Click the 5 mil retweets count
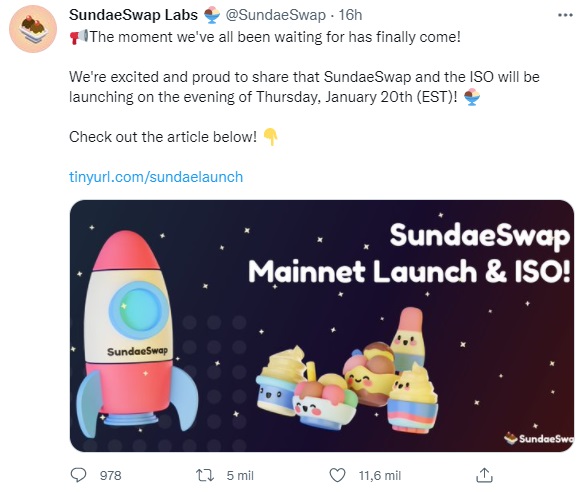Screen dimensions: 587x492 (x=240, y=476)
